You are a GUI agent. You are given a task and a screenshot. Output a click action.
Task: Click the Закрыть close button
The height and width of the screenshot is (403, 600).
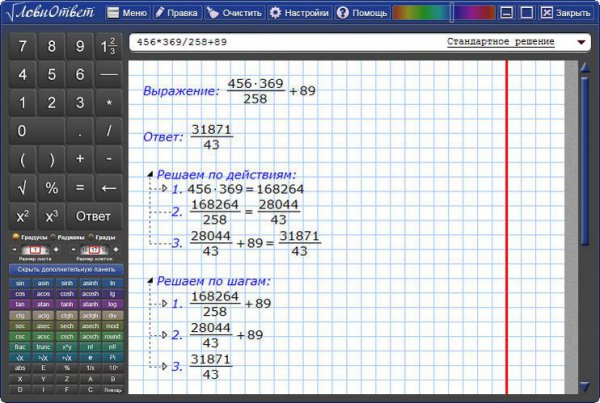click(x=566, y=13)
